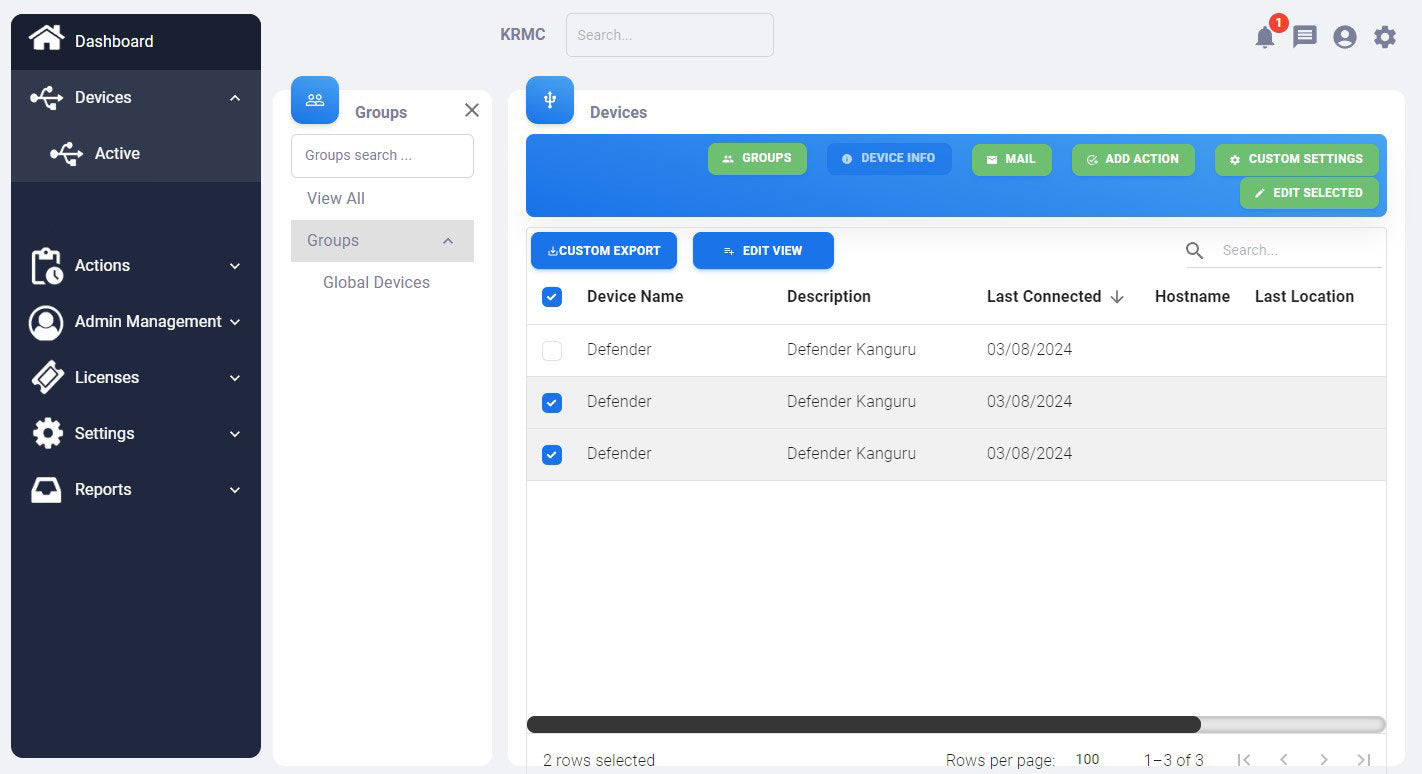Click the horizontal table scrollbar

coord(863,725)
